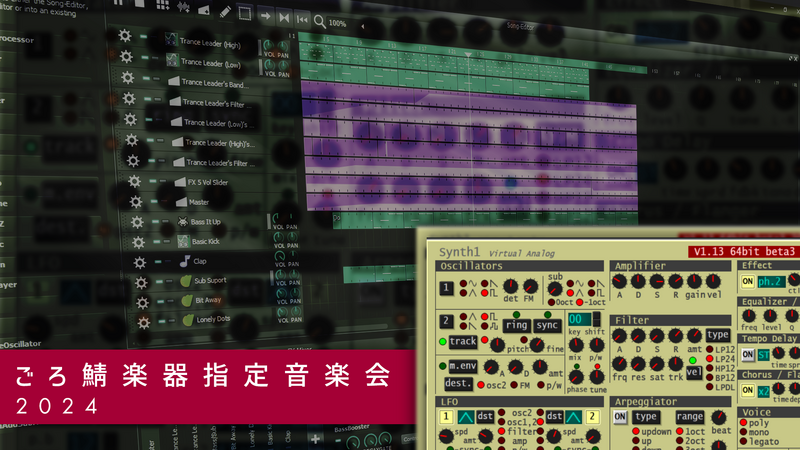Open gear menu of the Clap track

point(139,262)
